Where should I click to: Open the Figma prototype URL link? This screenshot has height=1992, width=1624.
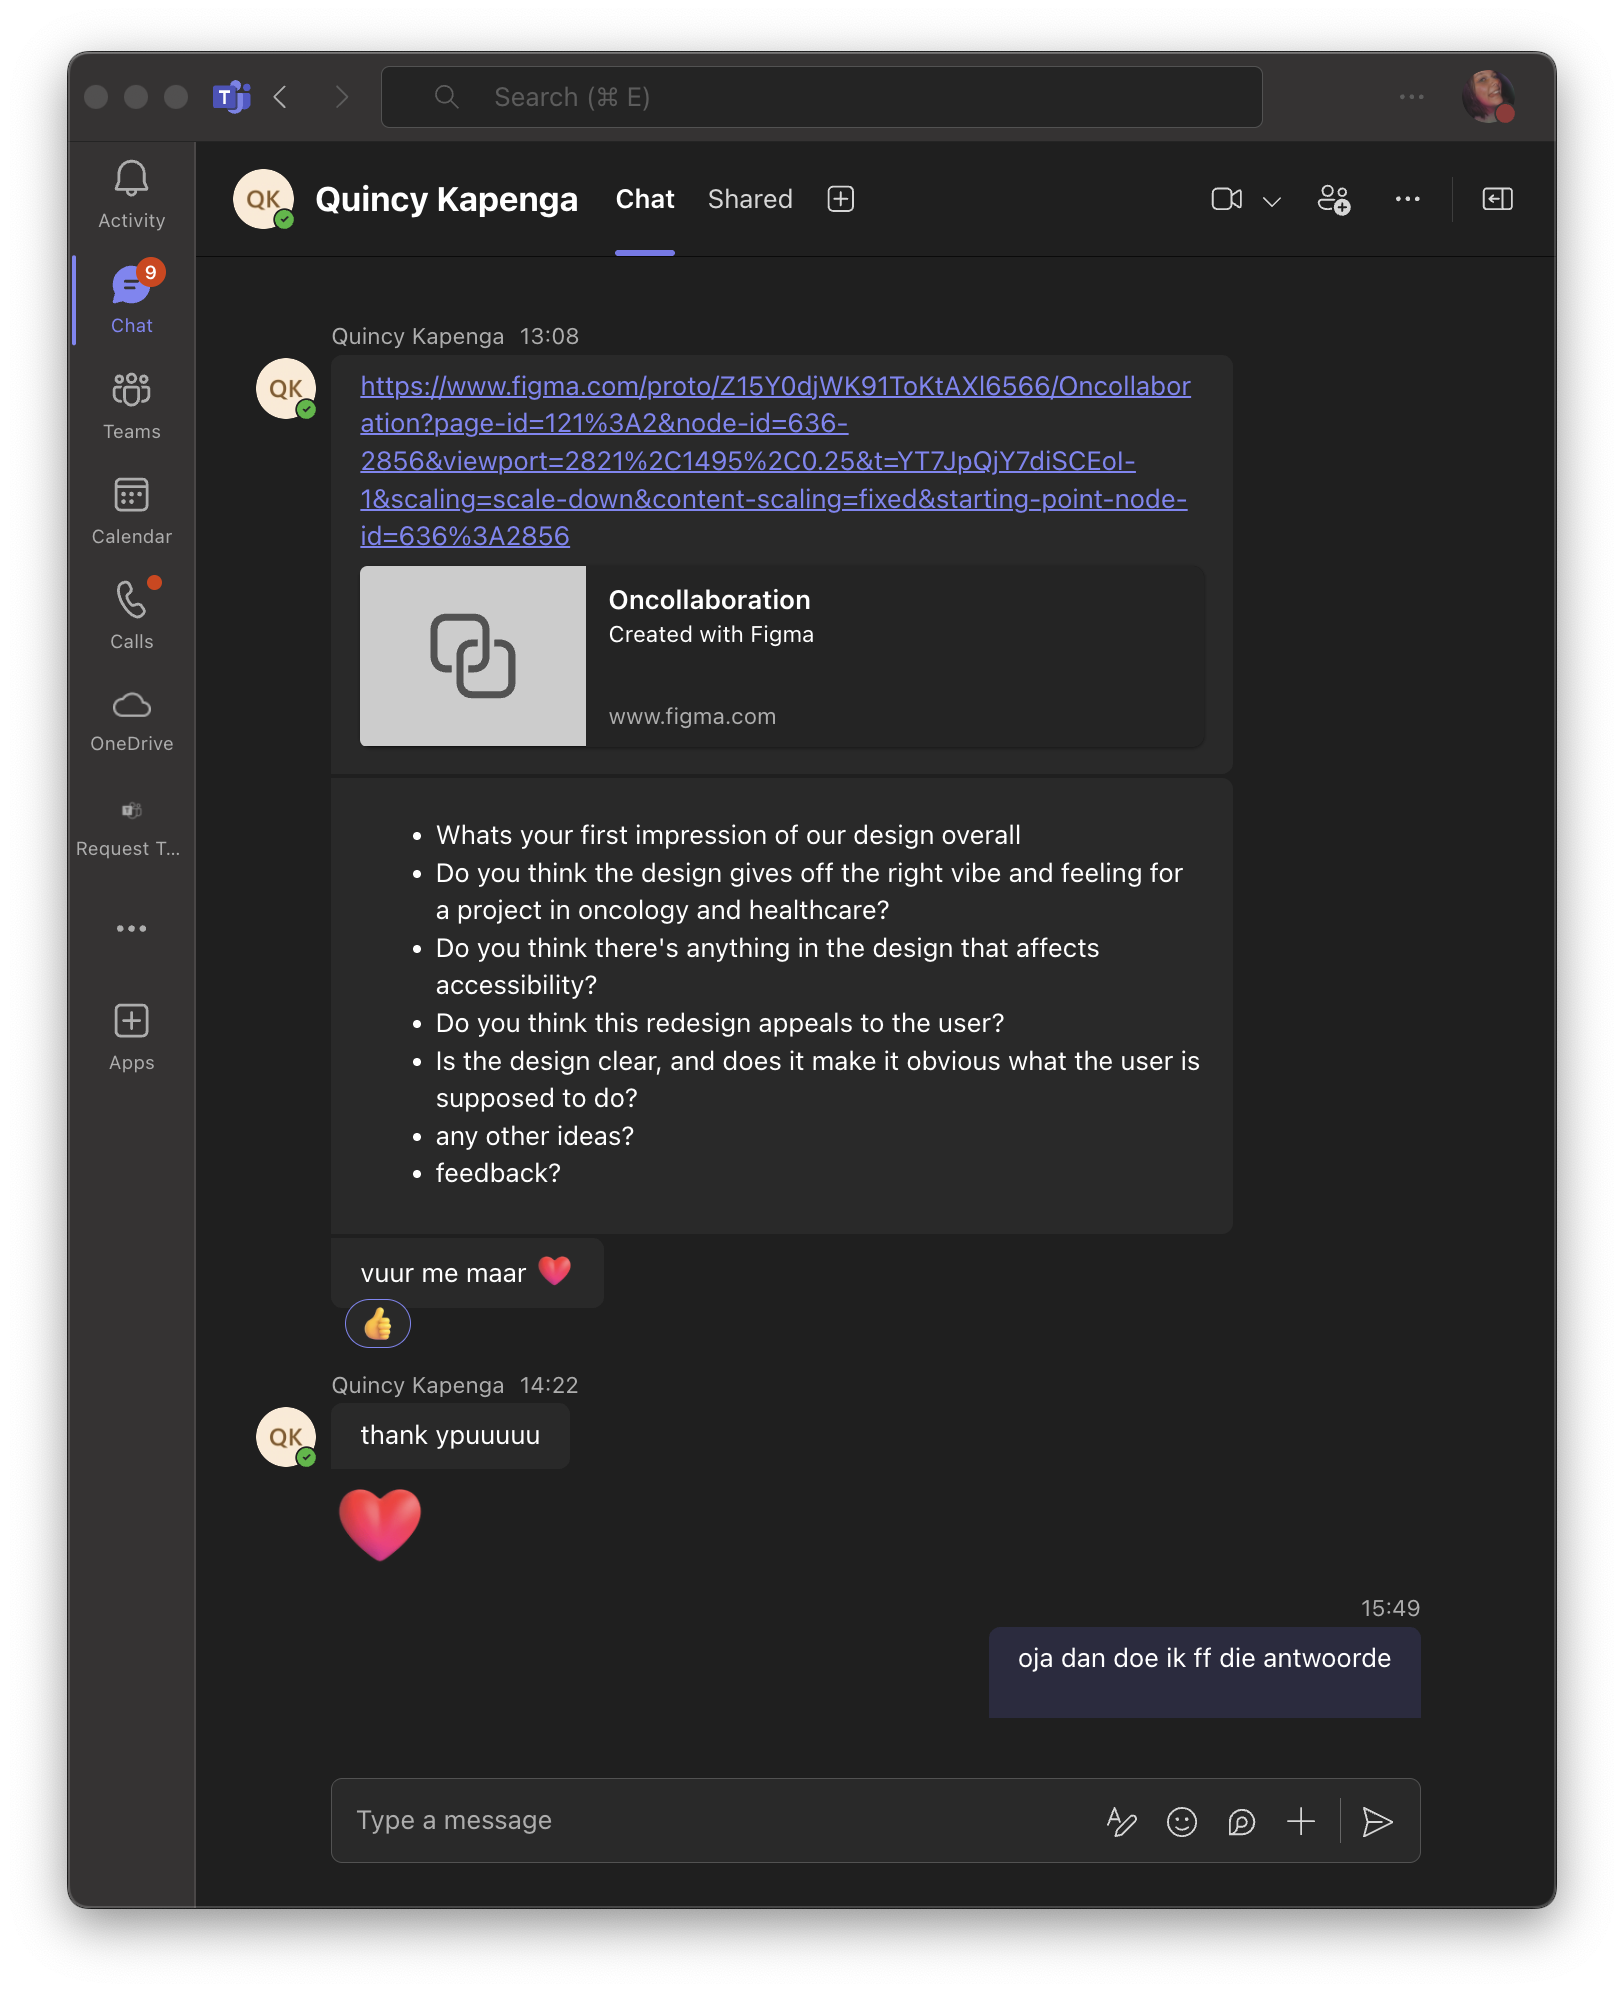click(x=775, y=461)
